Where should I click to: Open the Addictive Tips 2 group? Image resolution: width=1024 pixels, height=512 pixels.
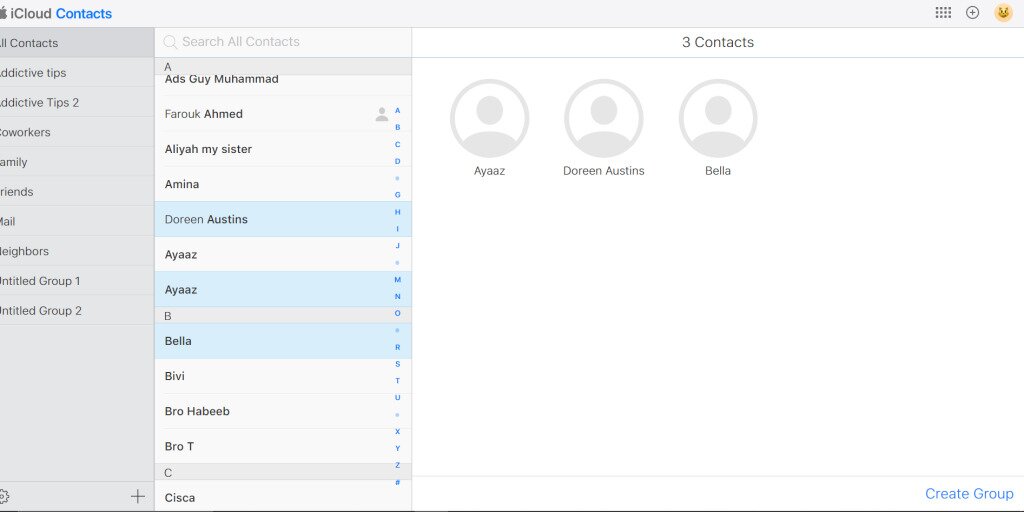coord(77,103)
